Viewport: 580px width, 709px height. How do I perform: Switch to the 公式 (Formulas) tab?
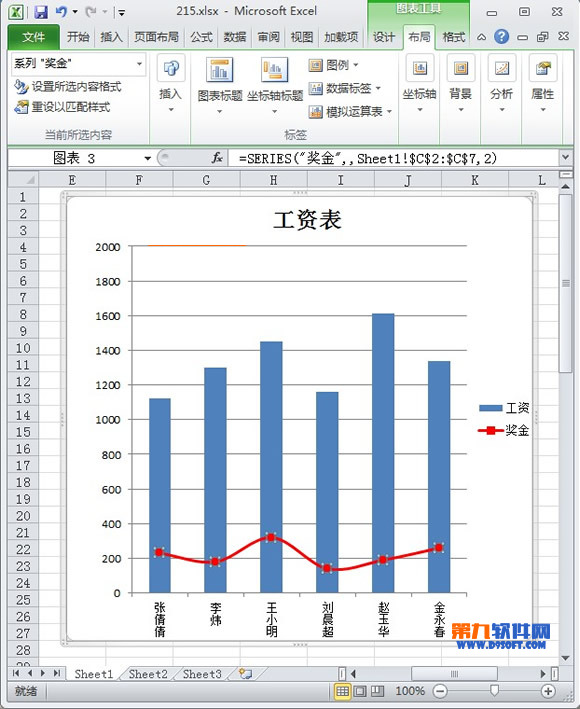click(201, 37)
